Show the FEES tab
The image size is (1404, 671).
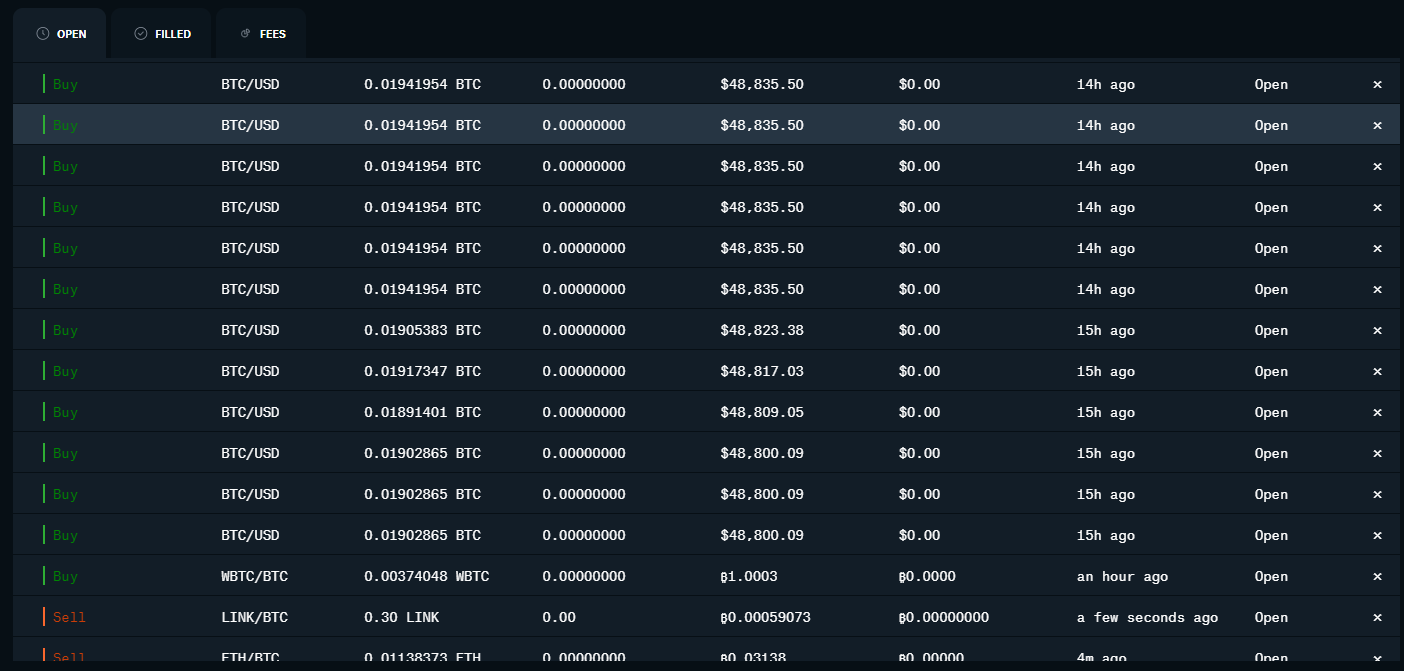pos(262,34)
